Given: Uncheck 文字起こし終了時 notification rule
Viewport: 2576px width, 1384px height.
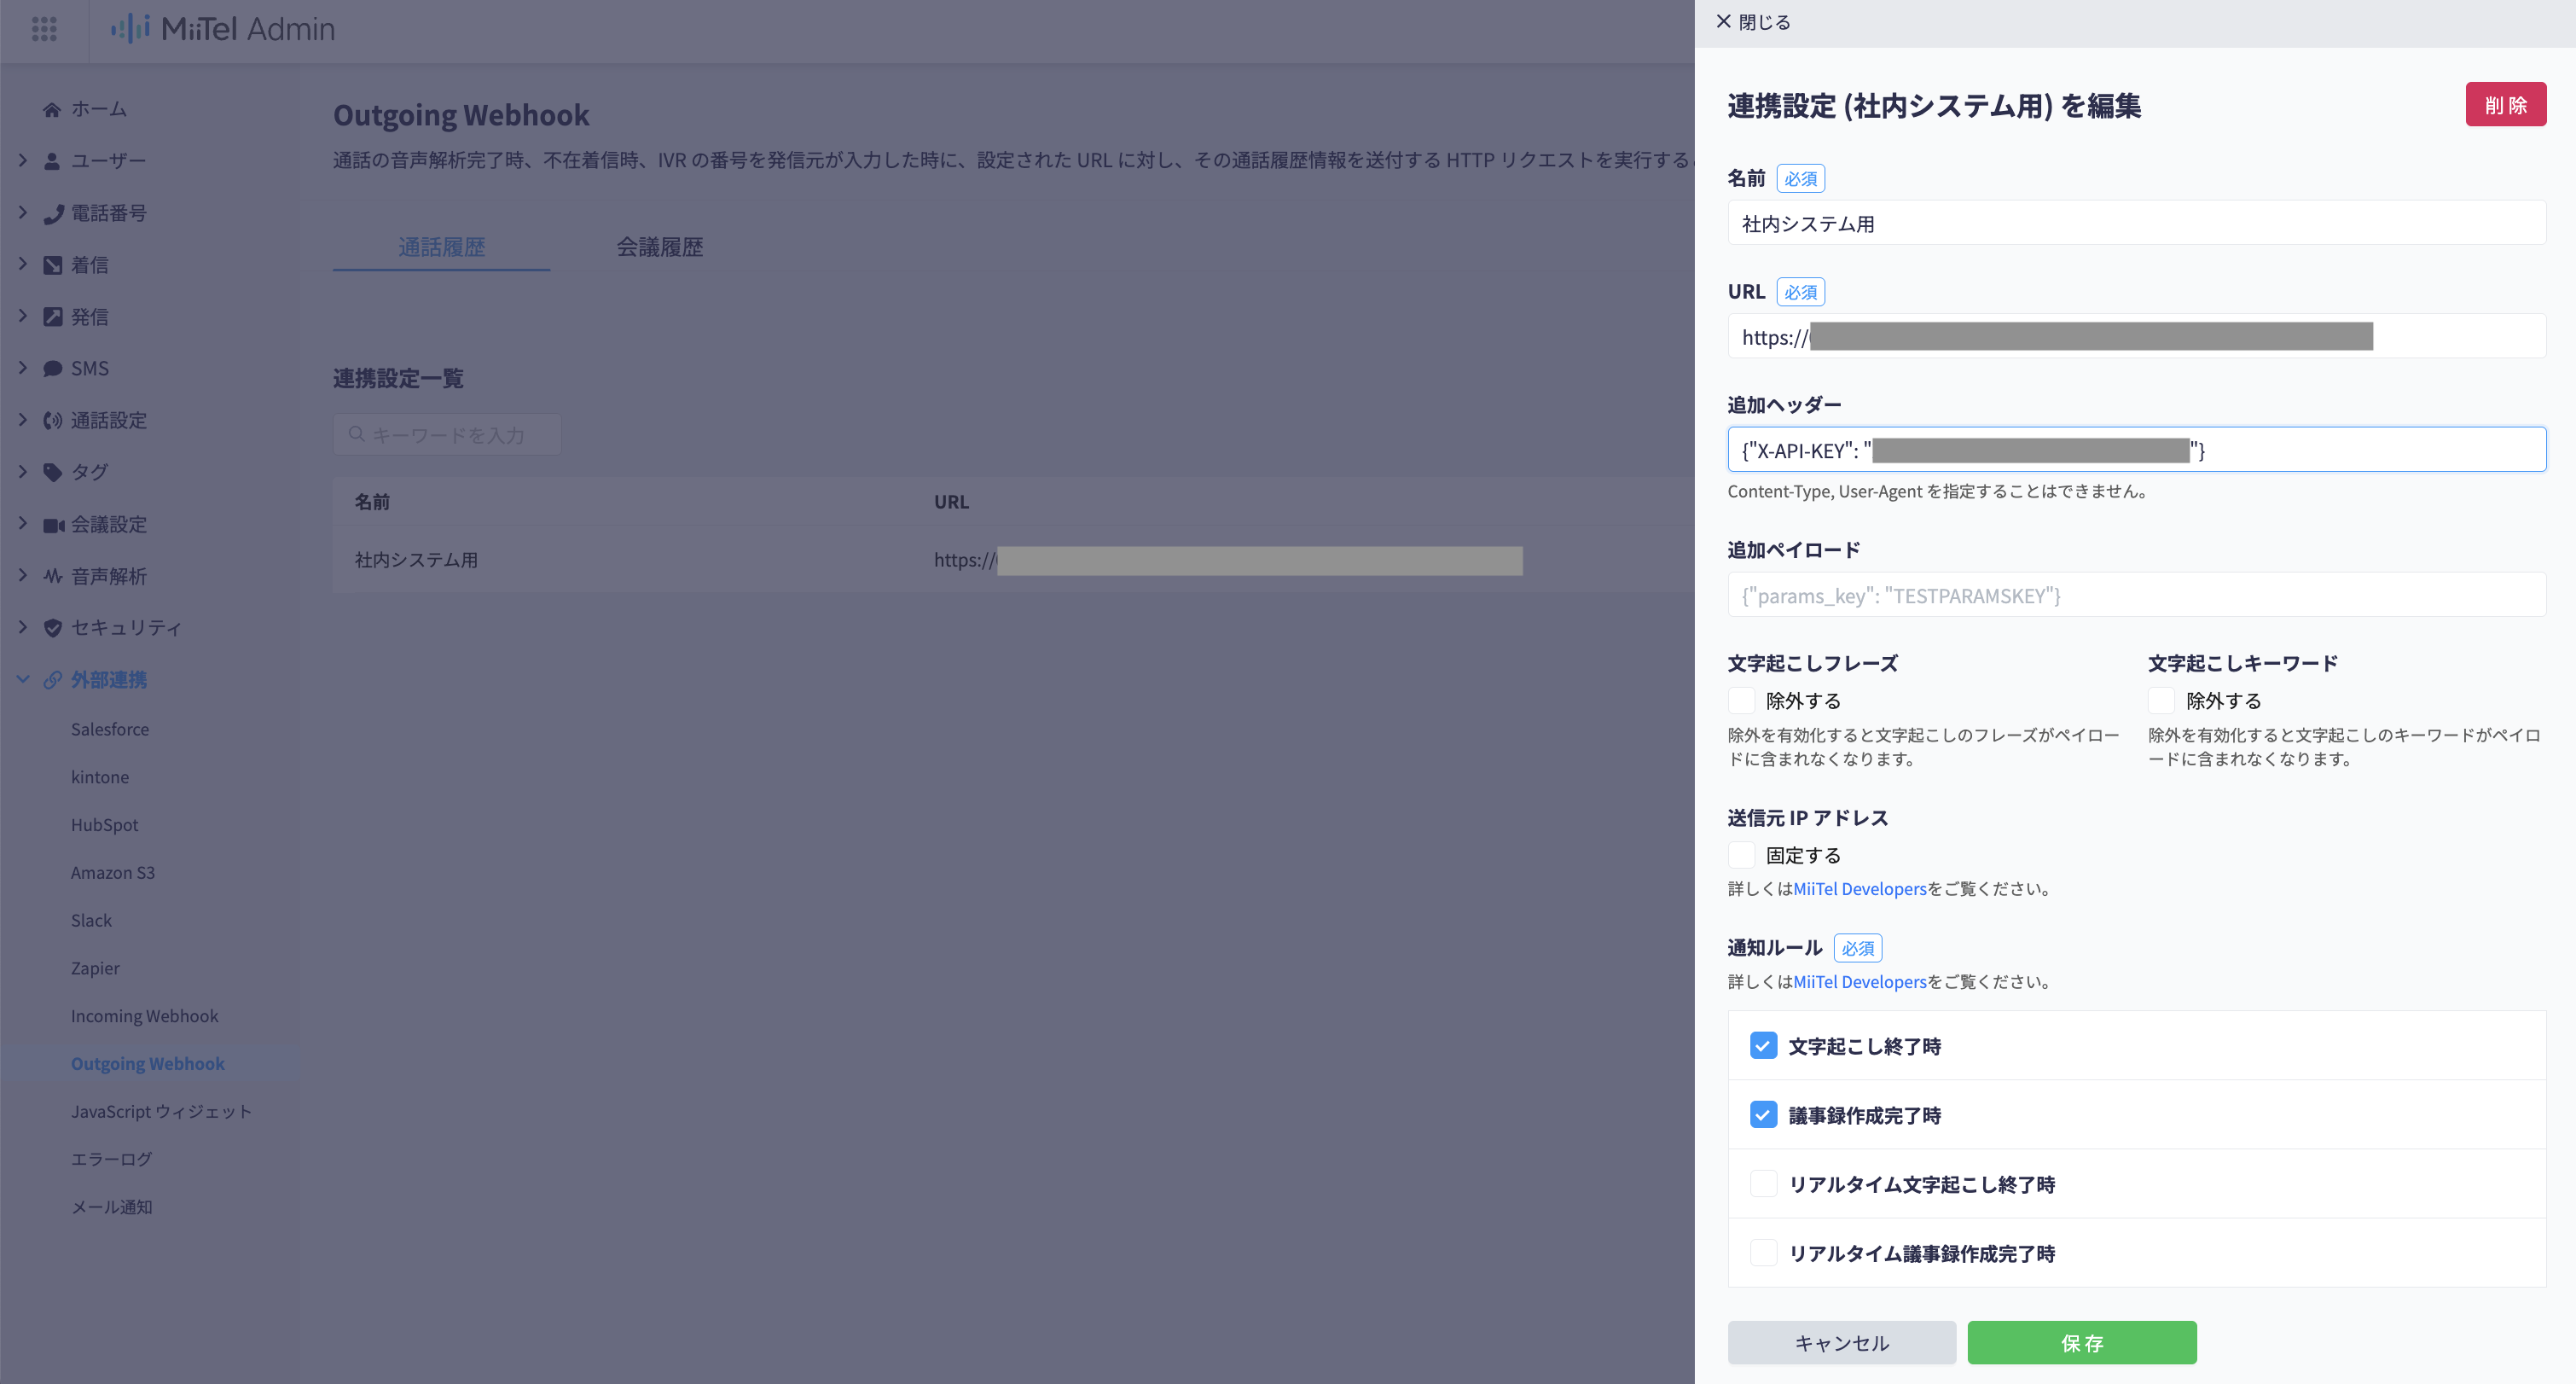Looking at the screenshot, I should (x=1763, y=1046).
